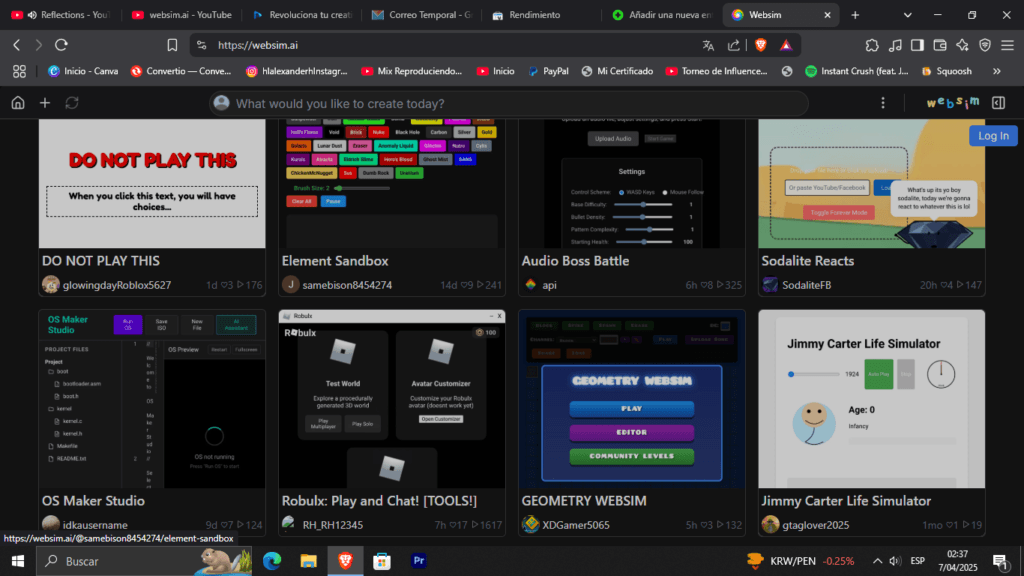Click the Log In button
The width and height of the screenshot is (1024, 576).
pos(992,135)
